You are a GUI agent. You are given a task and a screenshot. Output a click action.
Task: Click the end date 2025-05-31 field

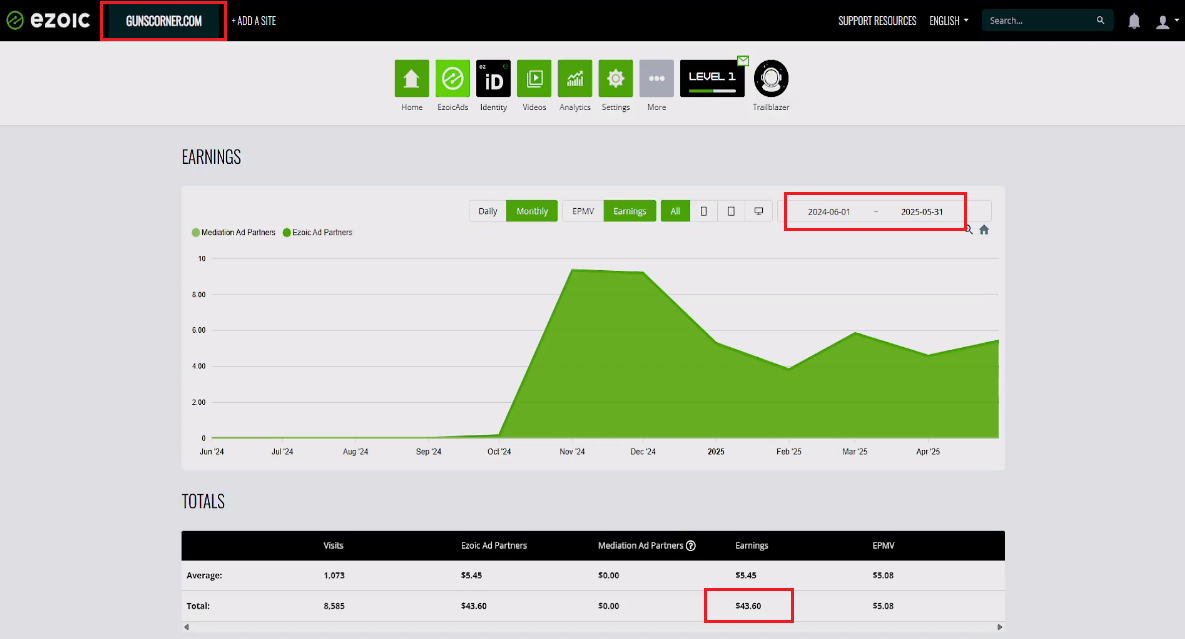point(921,211)
